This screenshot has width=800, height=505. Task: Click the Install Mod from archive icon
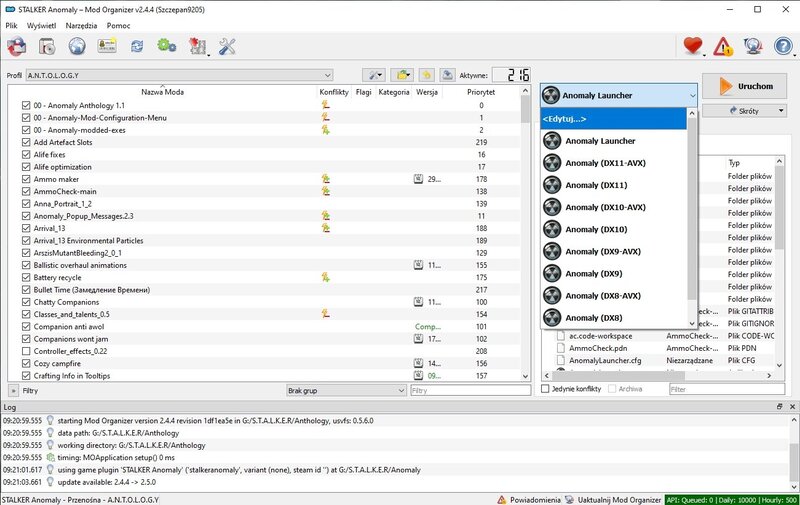tap(17, 46)
